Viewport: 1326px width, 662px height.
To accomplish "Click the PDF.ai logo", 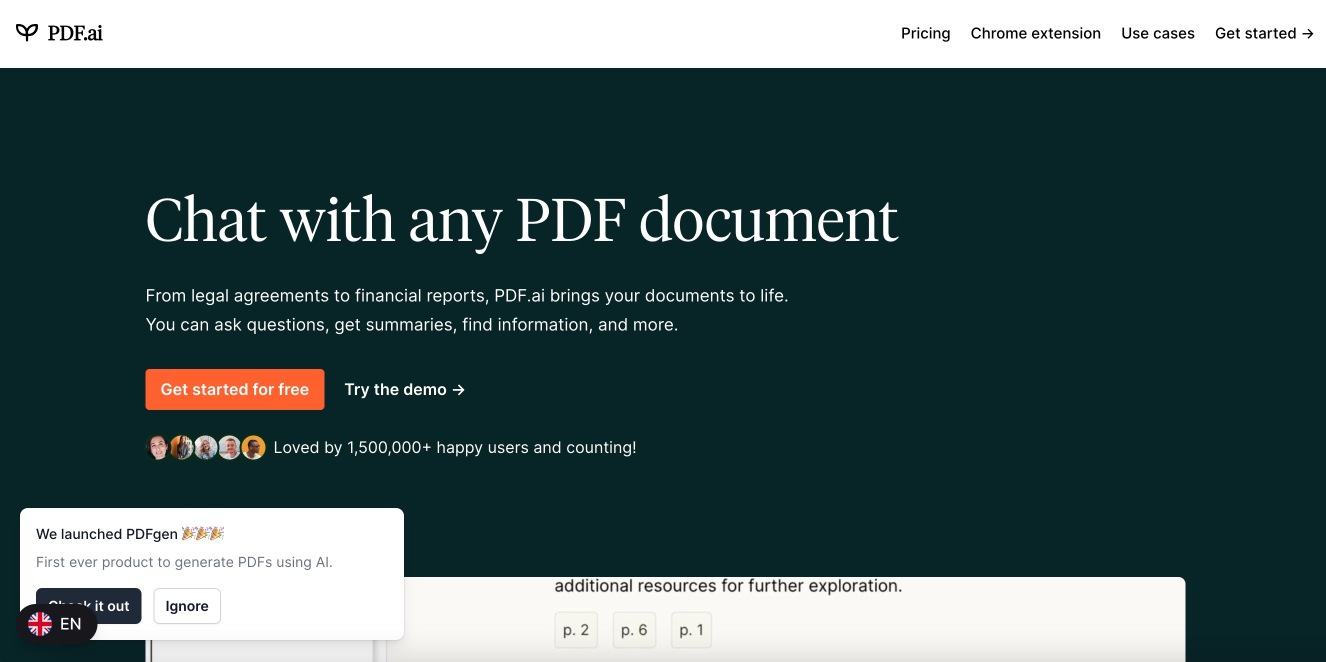I will (x=59, y=33).
